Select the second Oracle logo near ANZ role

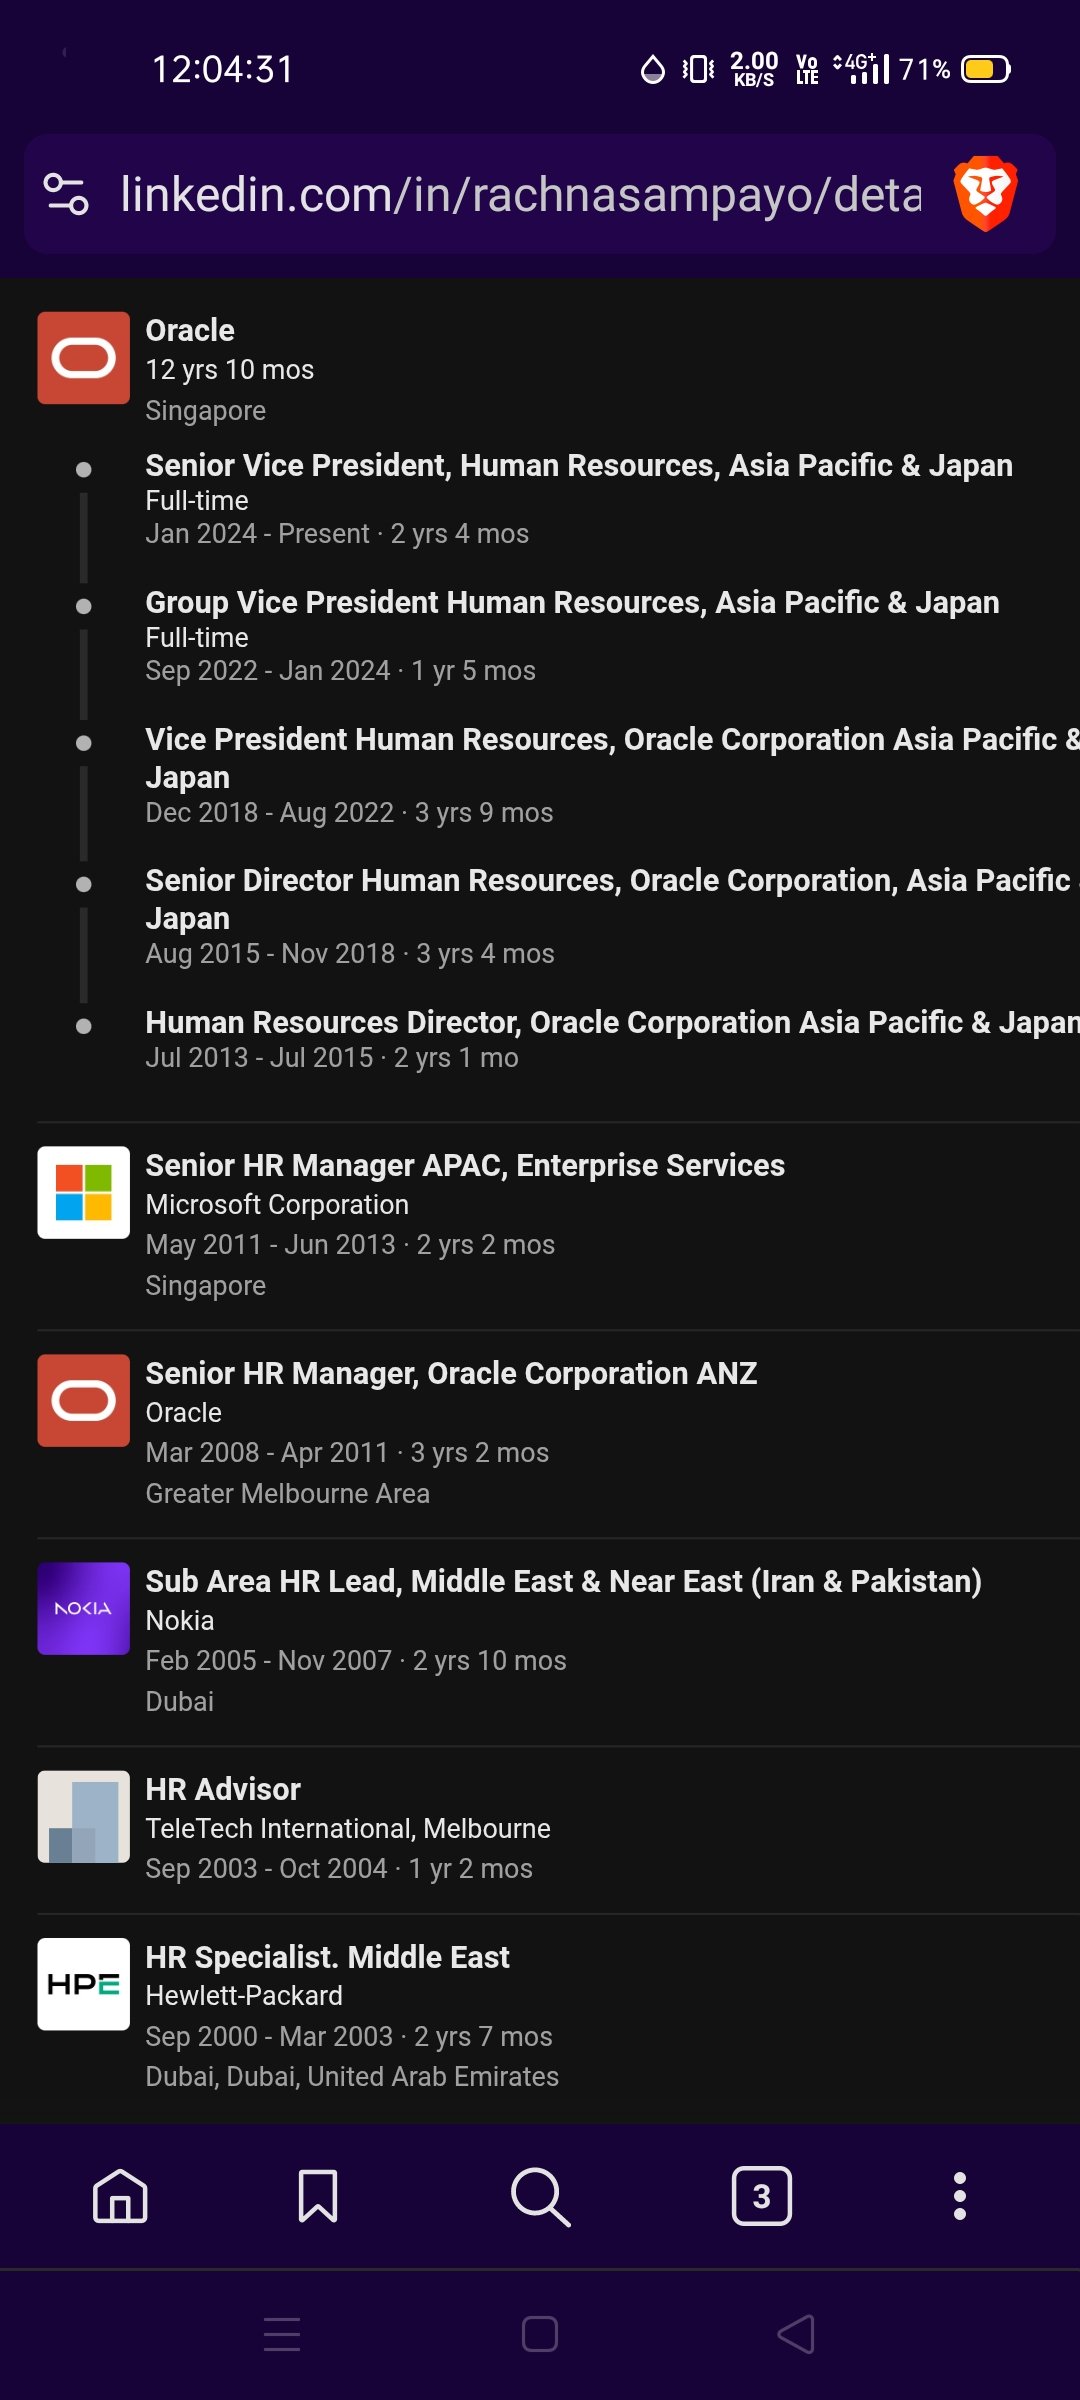point(83,1400)
